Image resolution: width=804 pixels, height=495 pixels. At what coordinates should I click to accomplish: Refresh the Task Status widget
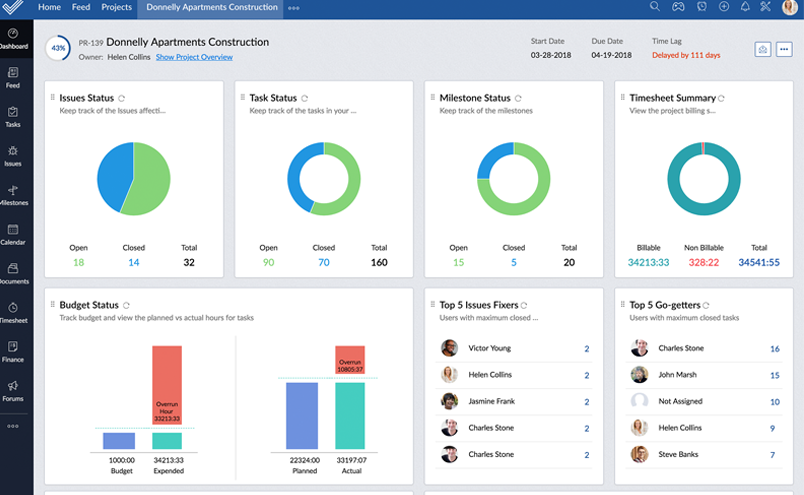click(305, 98)
